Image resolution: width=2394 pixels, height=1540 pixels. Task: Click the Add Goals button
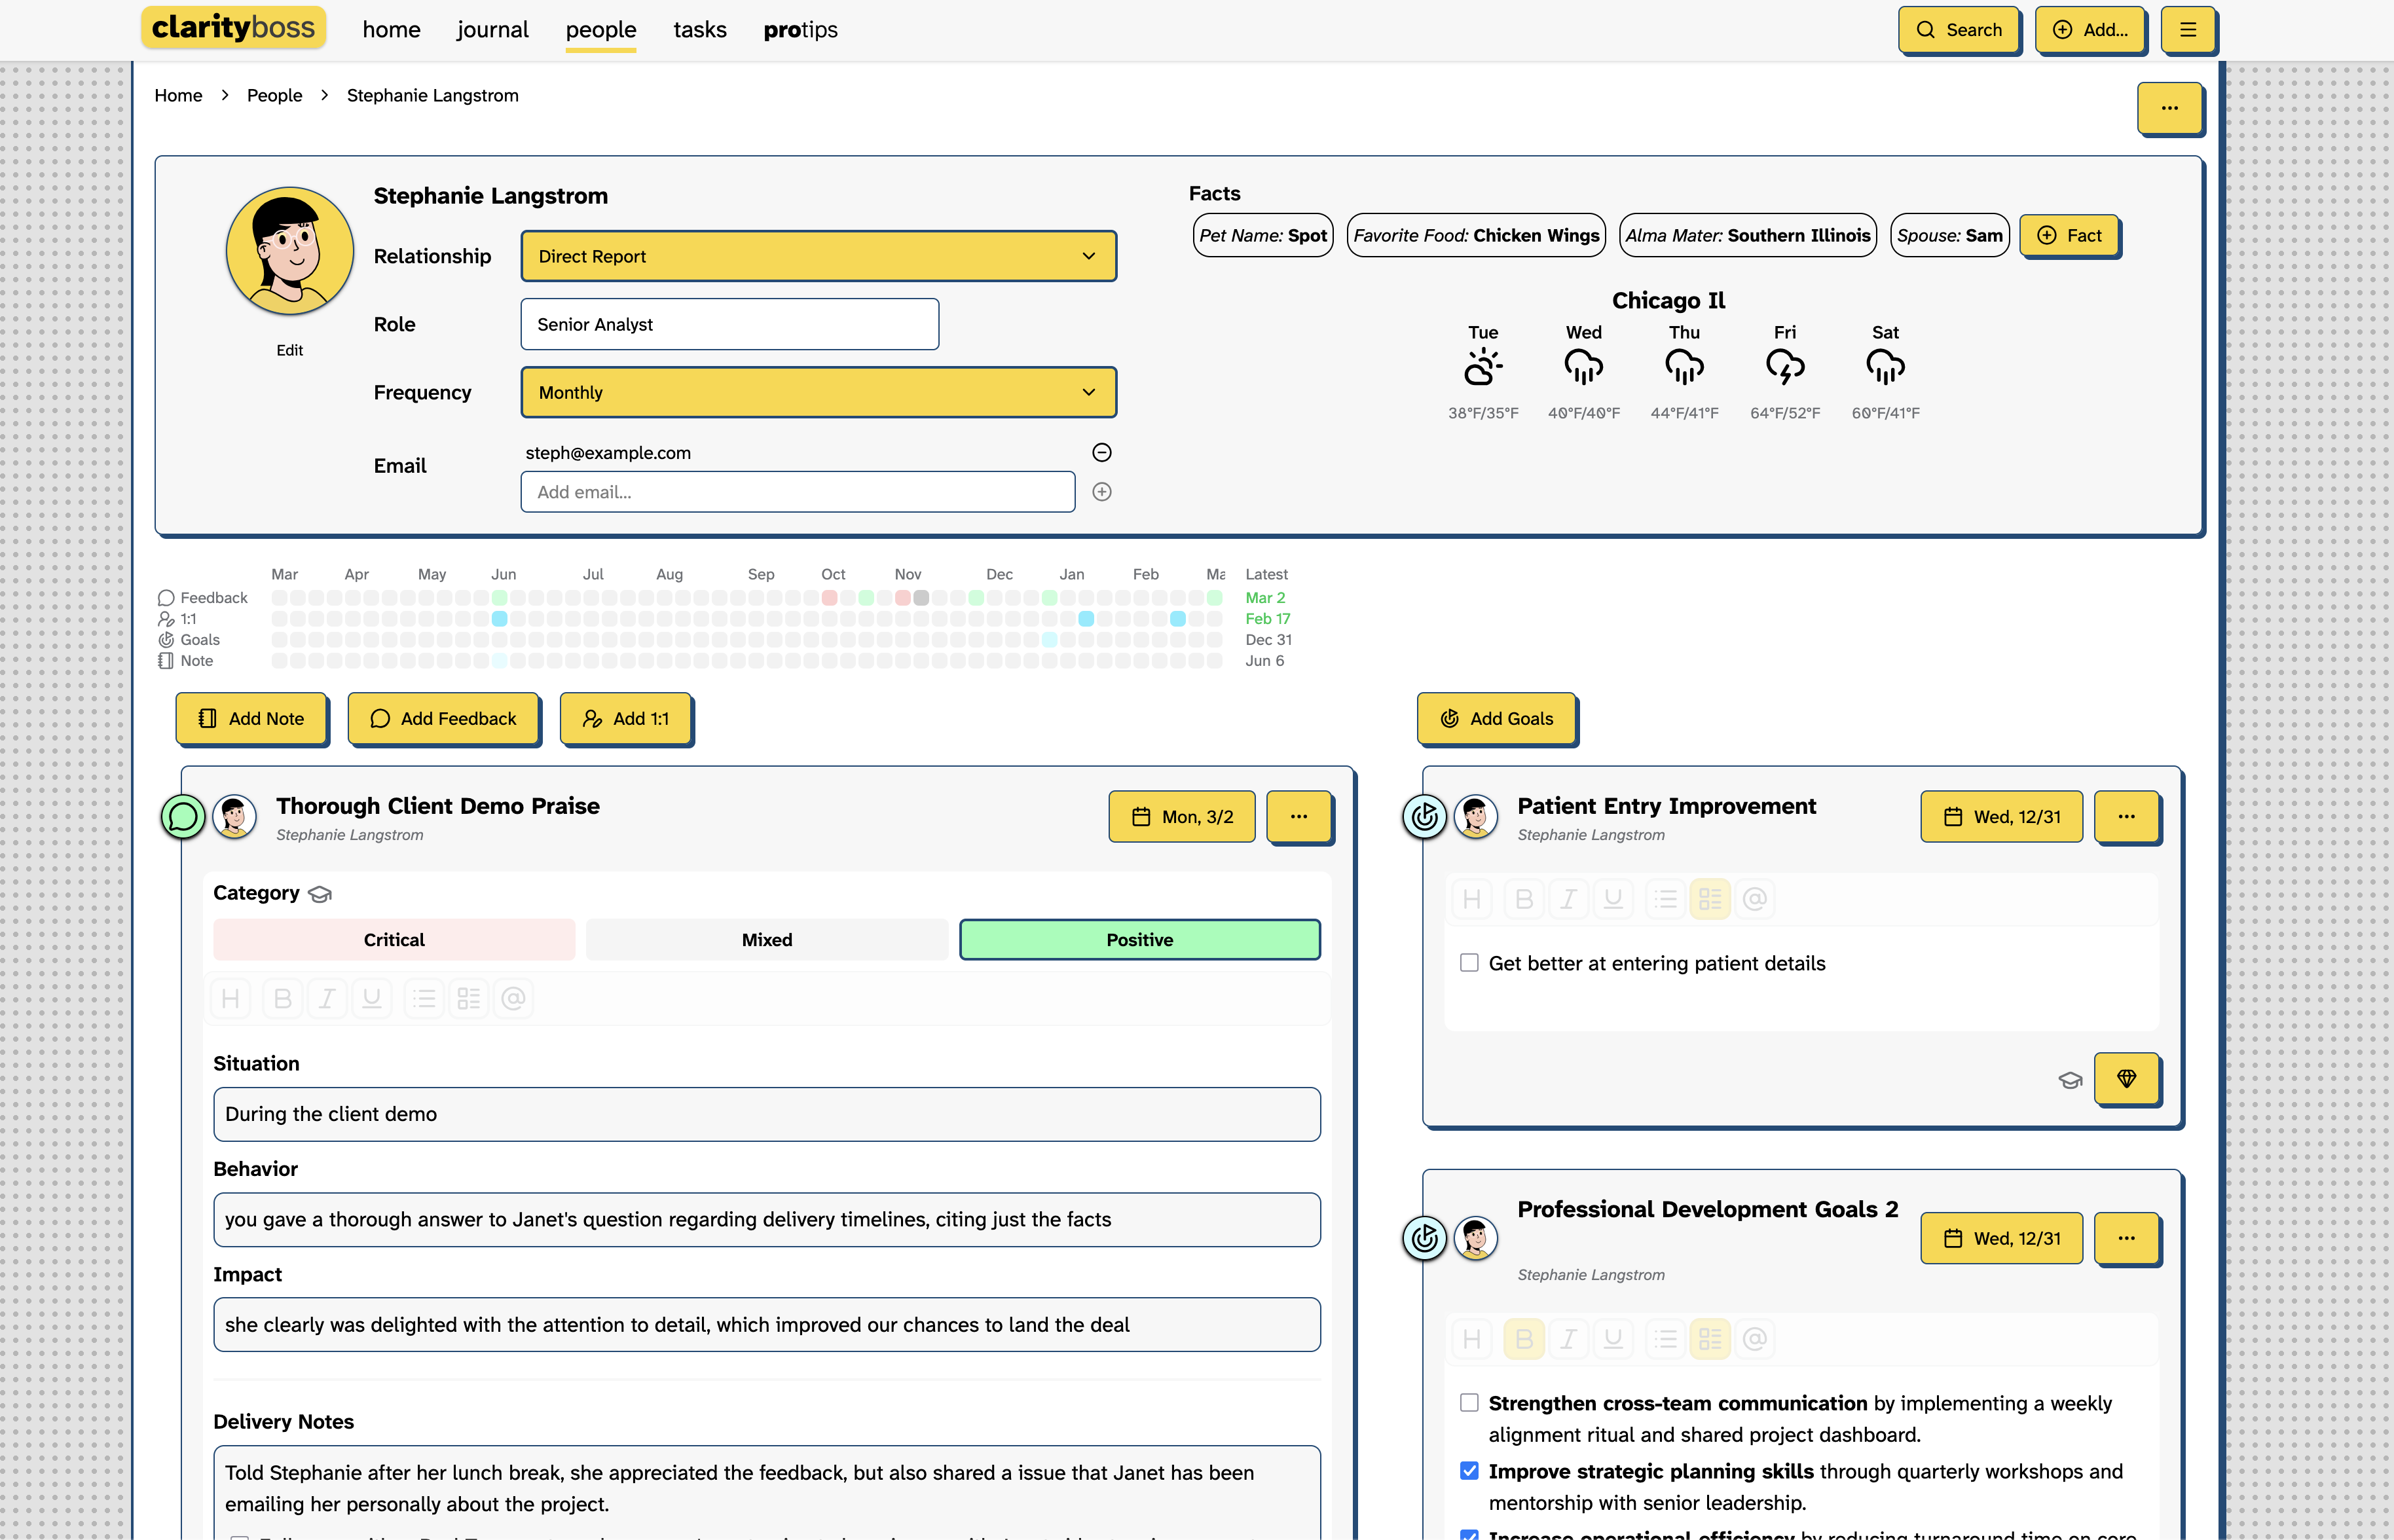click(x=1496, y=718)
